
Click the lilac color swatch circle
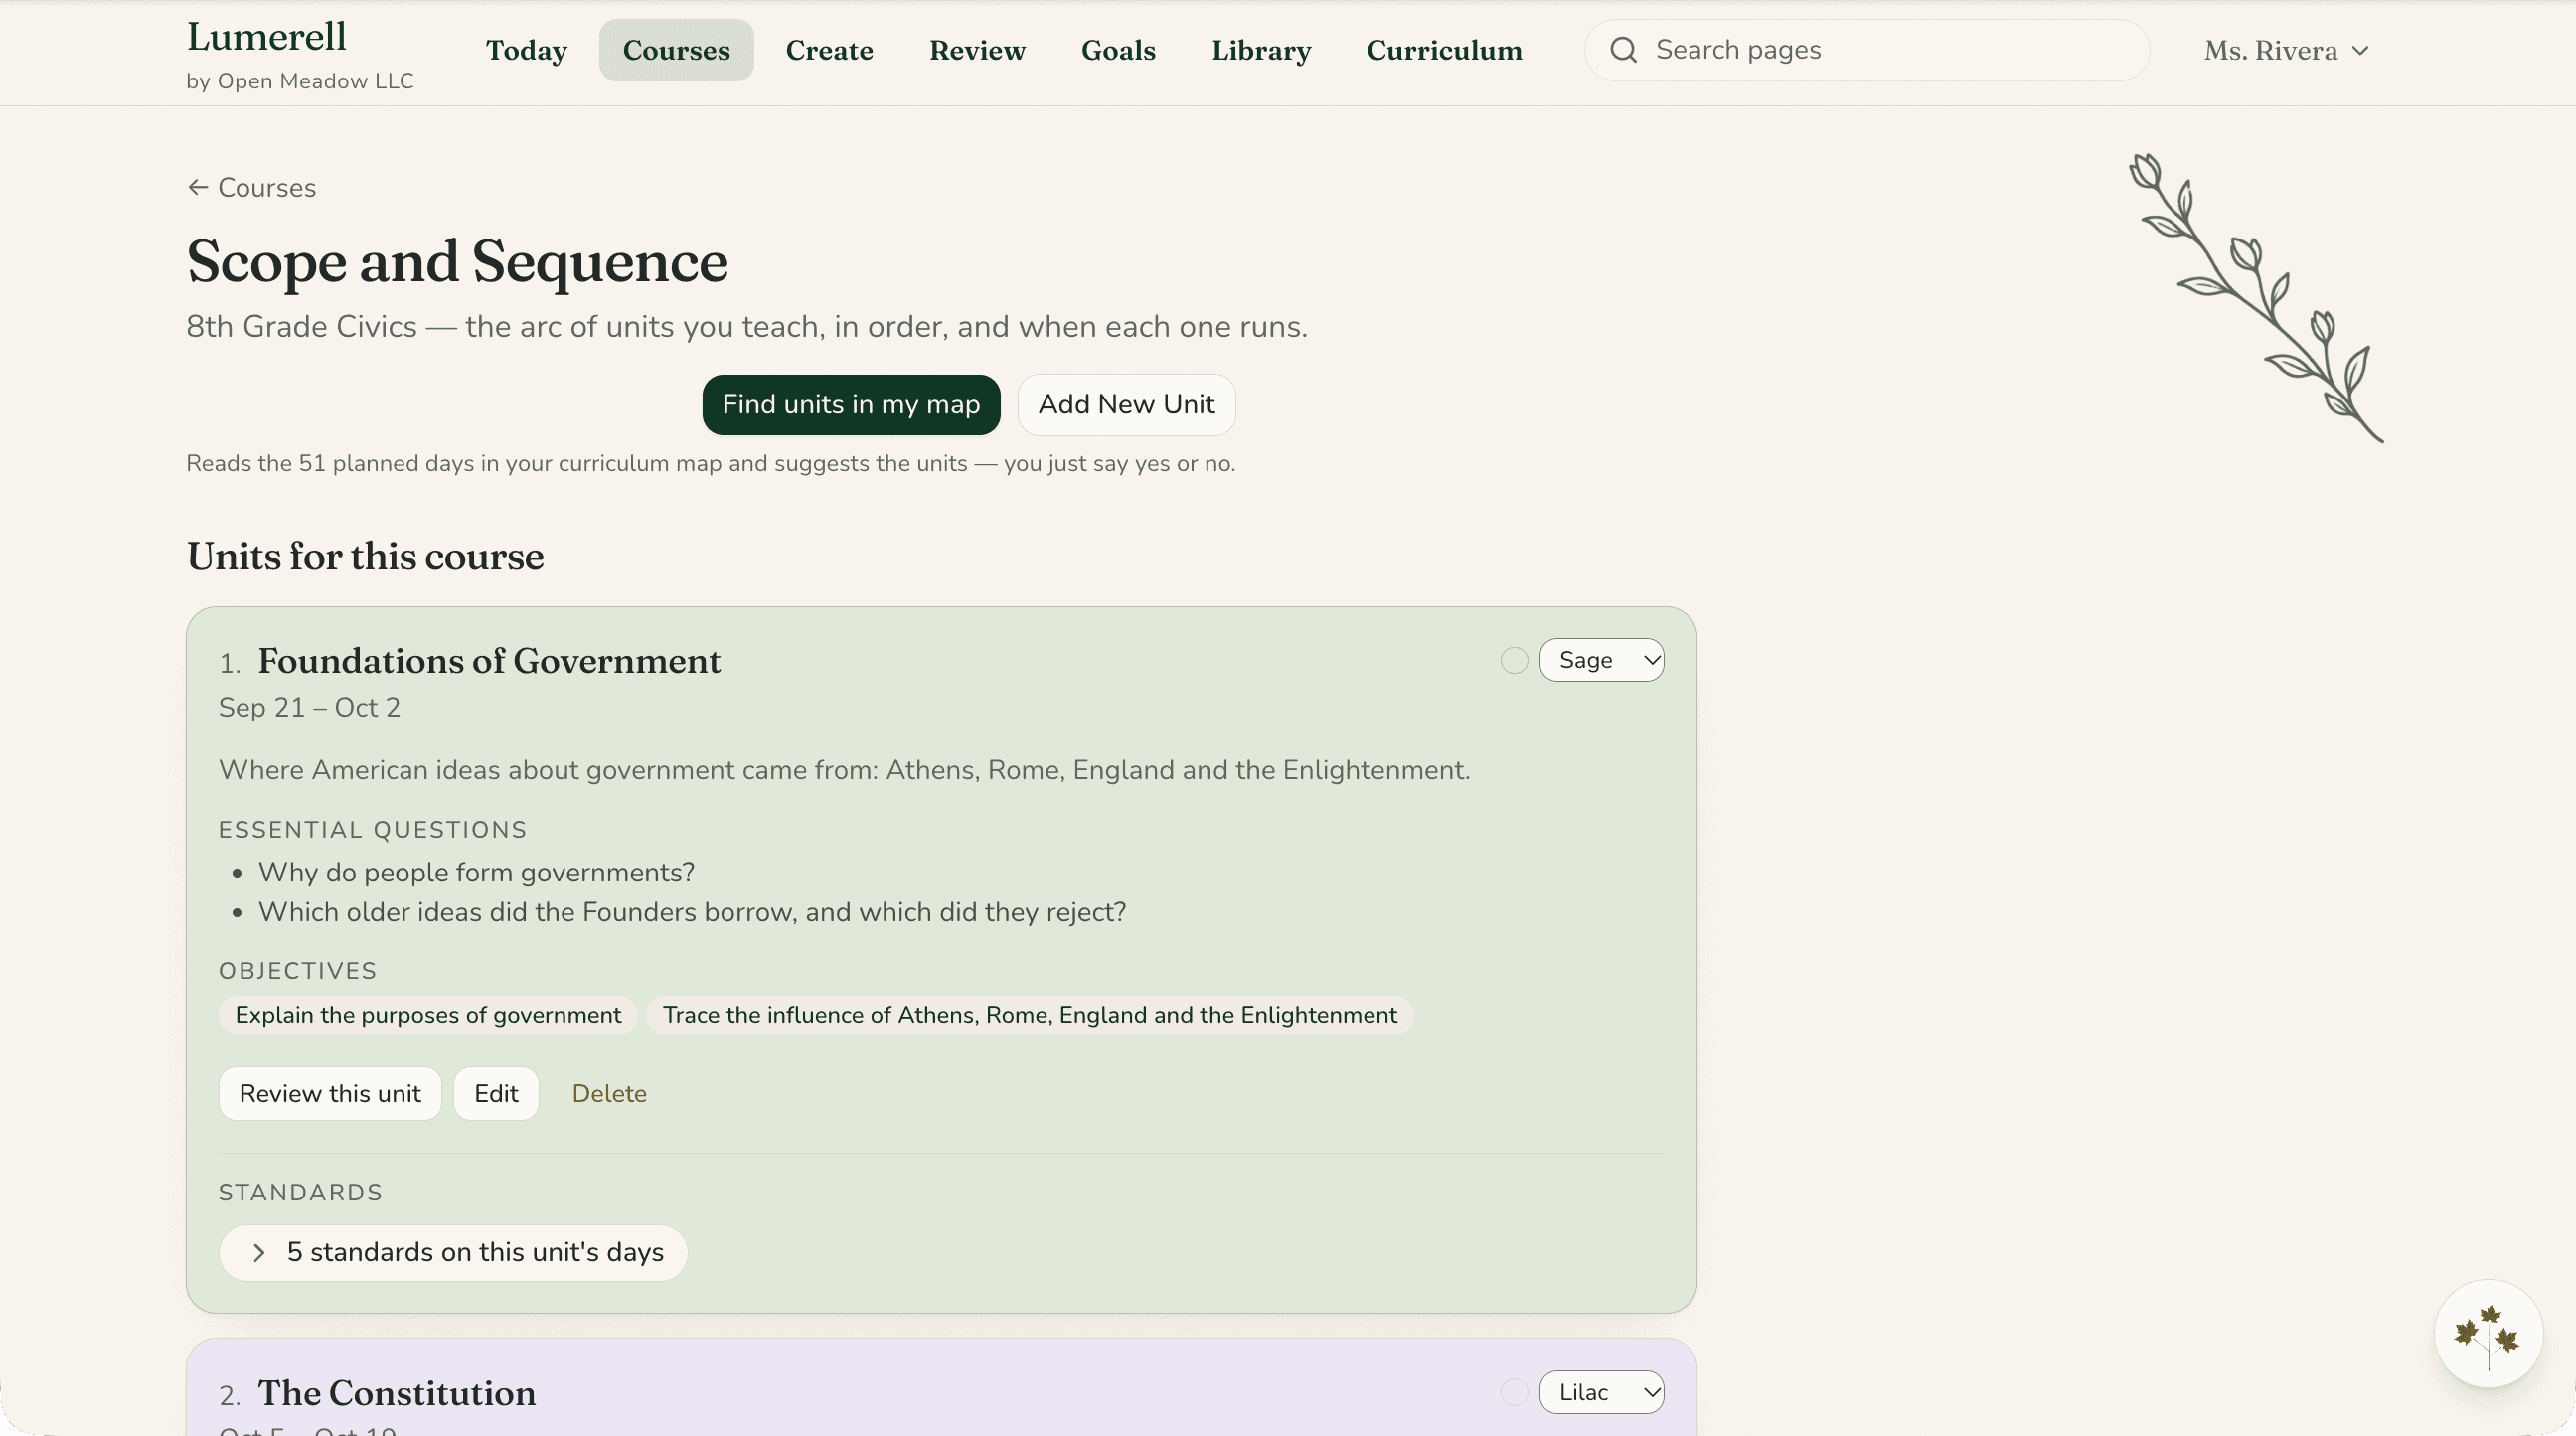point(1514,1392)
